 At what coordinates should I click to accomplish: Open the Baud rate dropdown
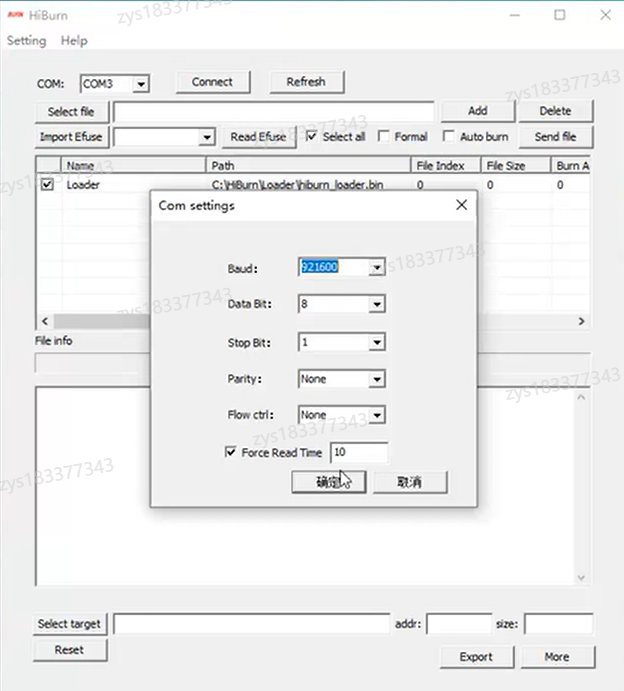coord(376,268)
